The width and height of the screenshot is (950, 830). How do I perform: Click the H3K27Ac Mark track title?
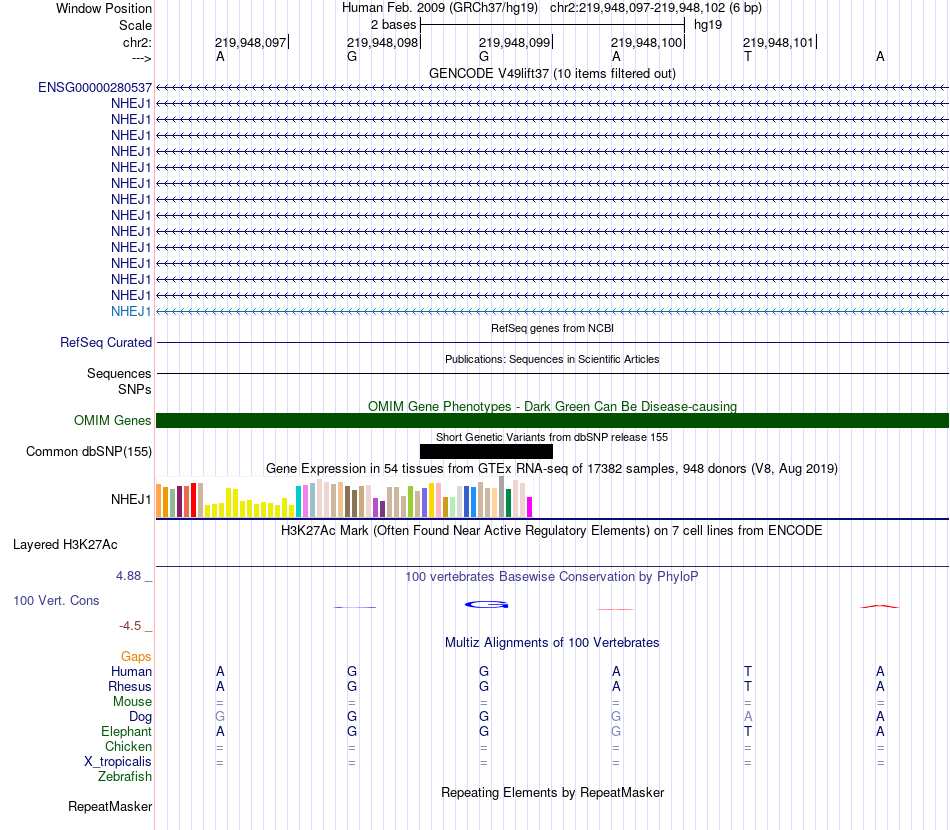coord(552,531)
